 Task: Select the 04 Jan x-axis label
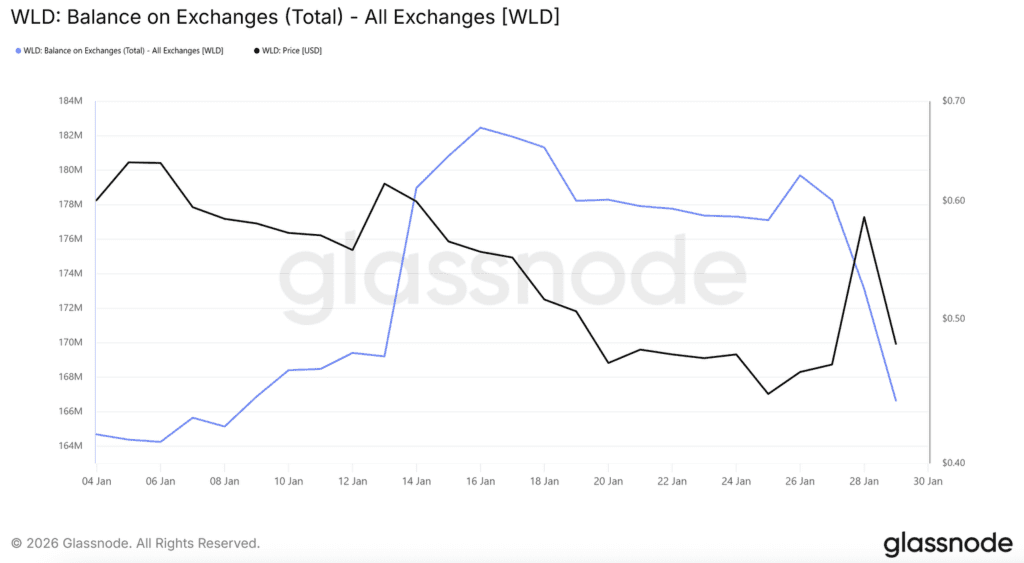[x=96, y=481]
